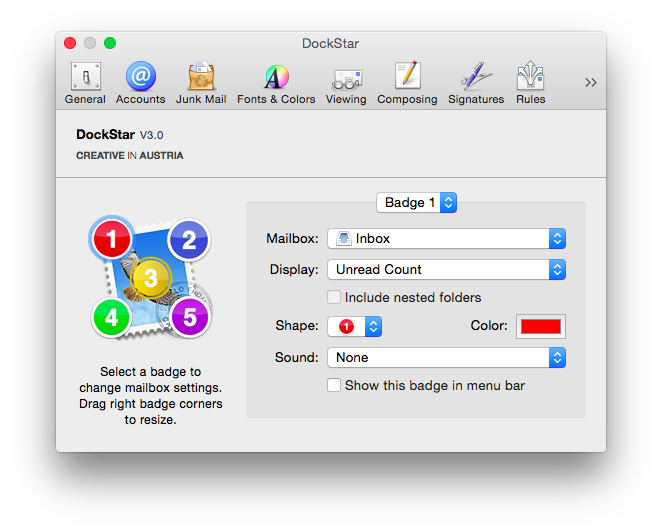This screenshot has width=662, height=532.
Task: Zoom the window with green button
Action: coord(110,43)
